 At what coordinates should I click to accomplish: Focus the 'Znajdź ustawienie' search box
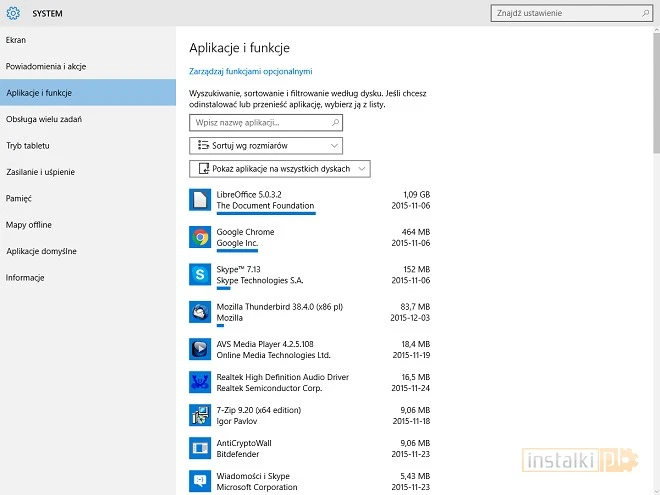point(570,13)
